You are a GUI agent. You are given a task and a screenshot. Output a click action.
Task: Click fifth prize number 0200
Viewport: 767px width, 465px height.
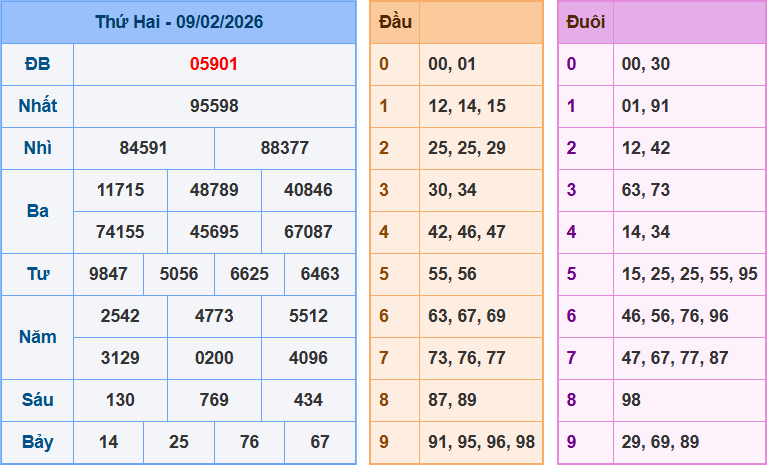(214, 358)
